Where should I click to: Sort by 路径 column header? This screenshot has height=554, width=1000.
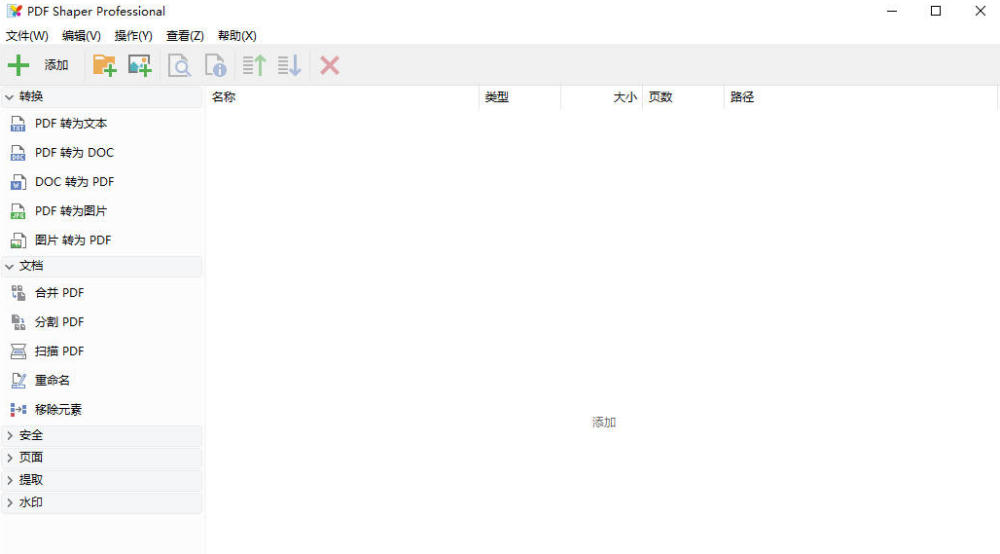(860, 98)
